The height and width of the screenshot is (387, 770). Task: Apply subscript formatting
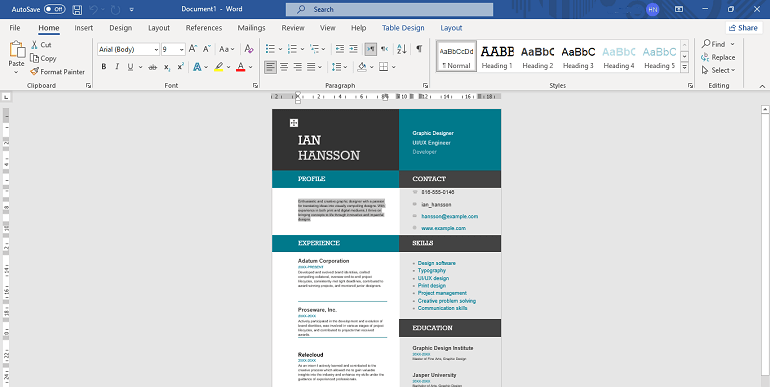(x=167, y=67)
